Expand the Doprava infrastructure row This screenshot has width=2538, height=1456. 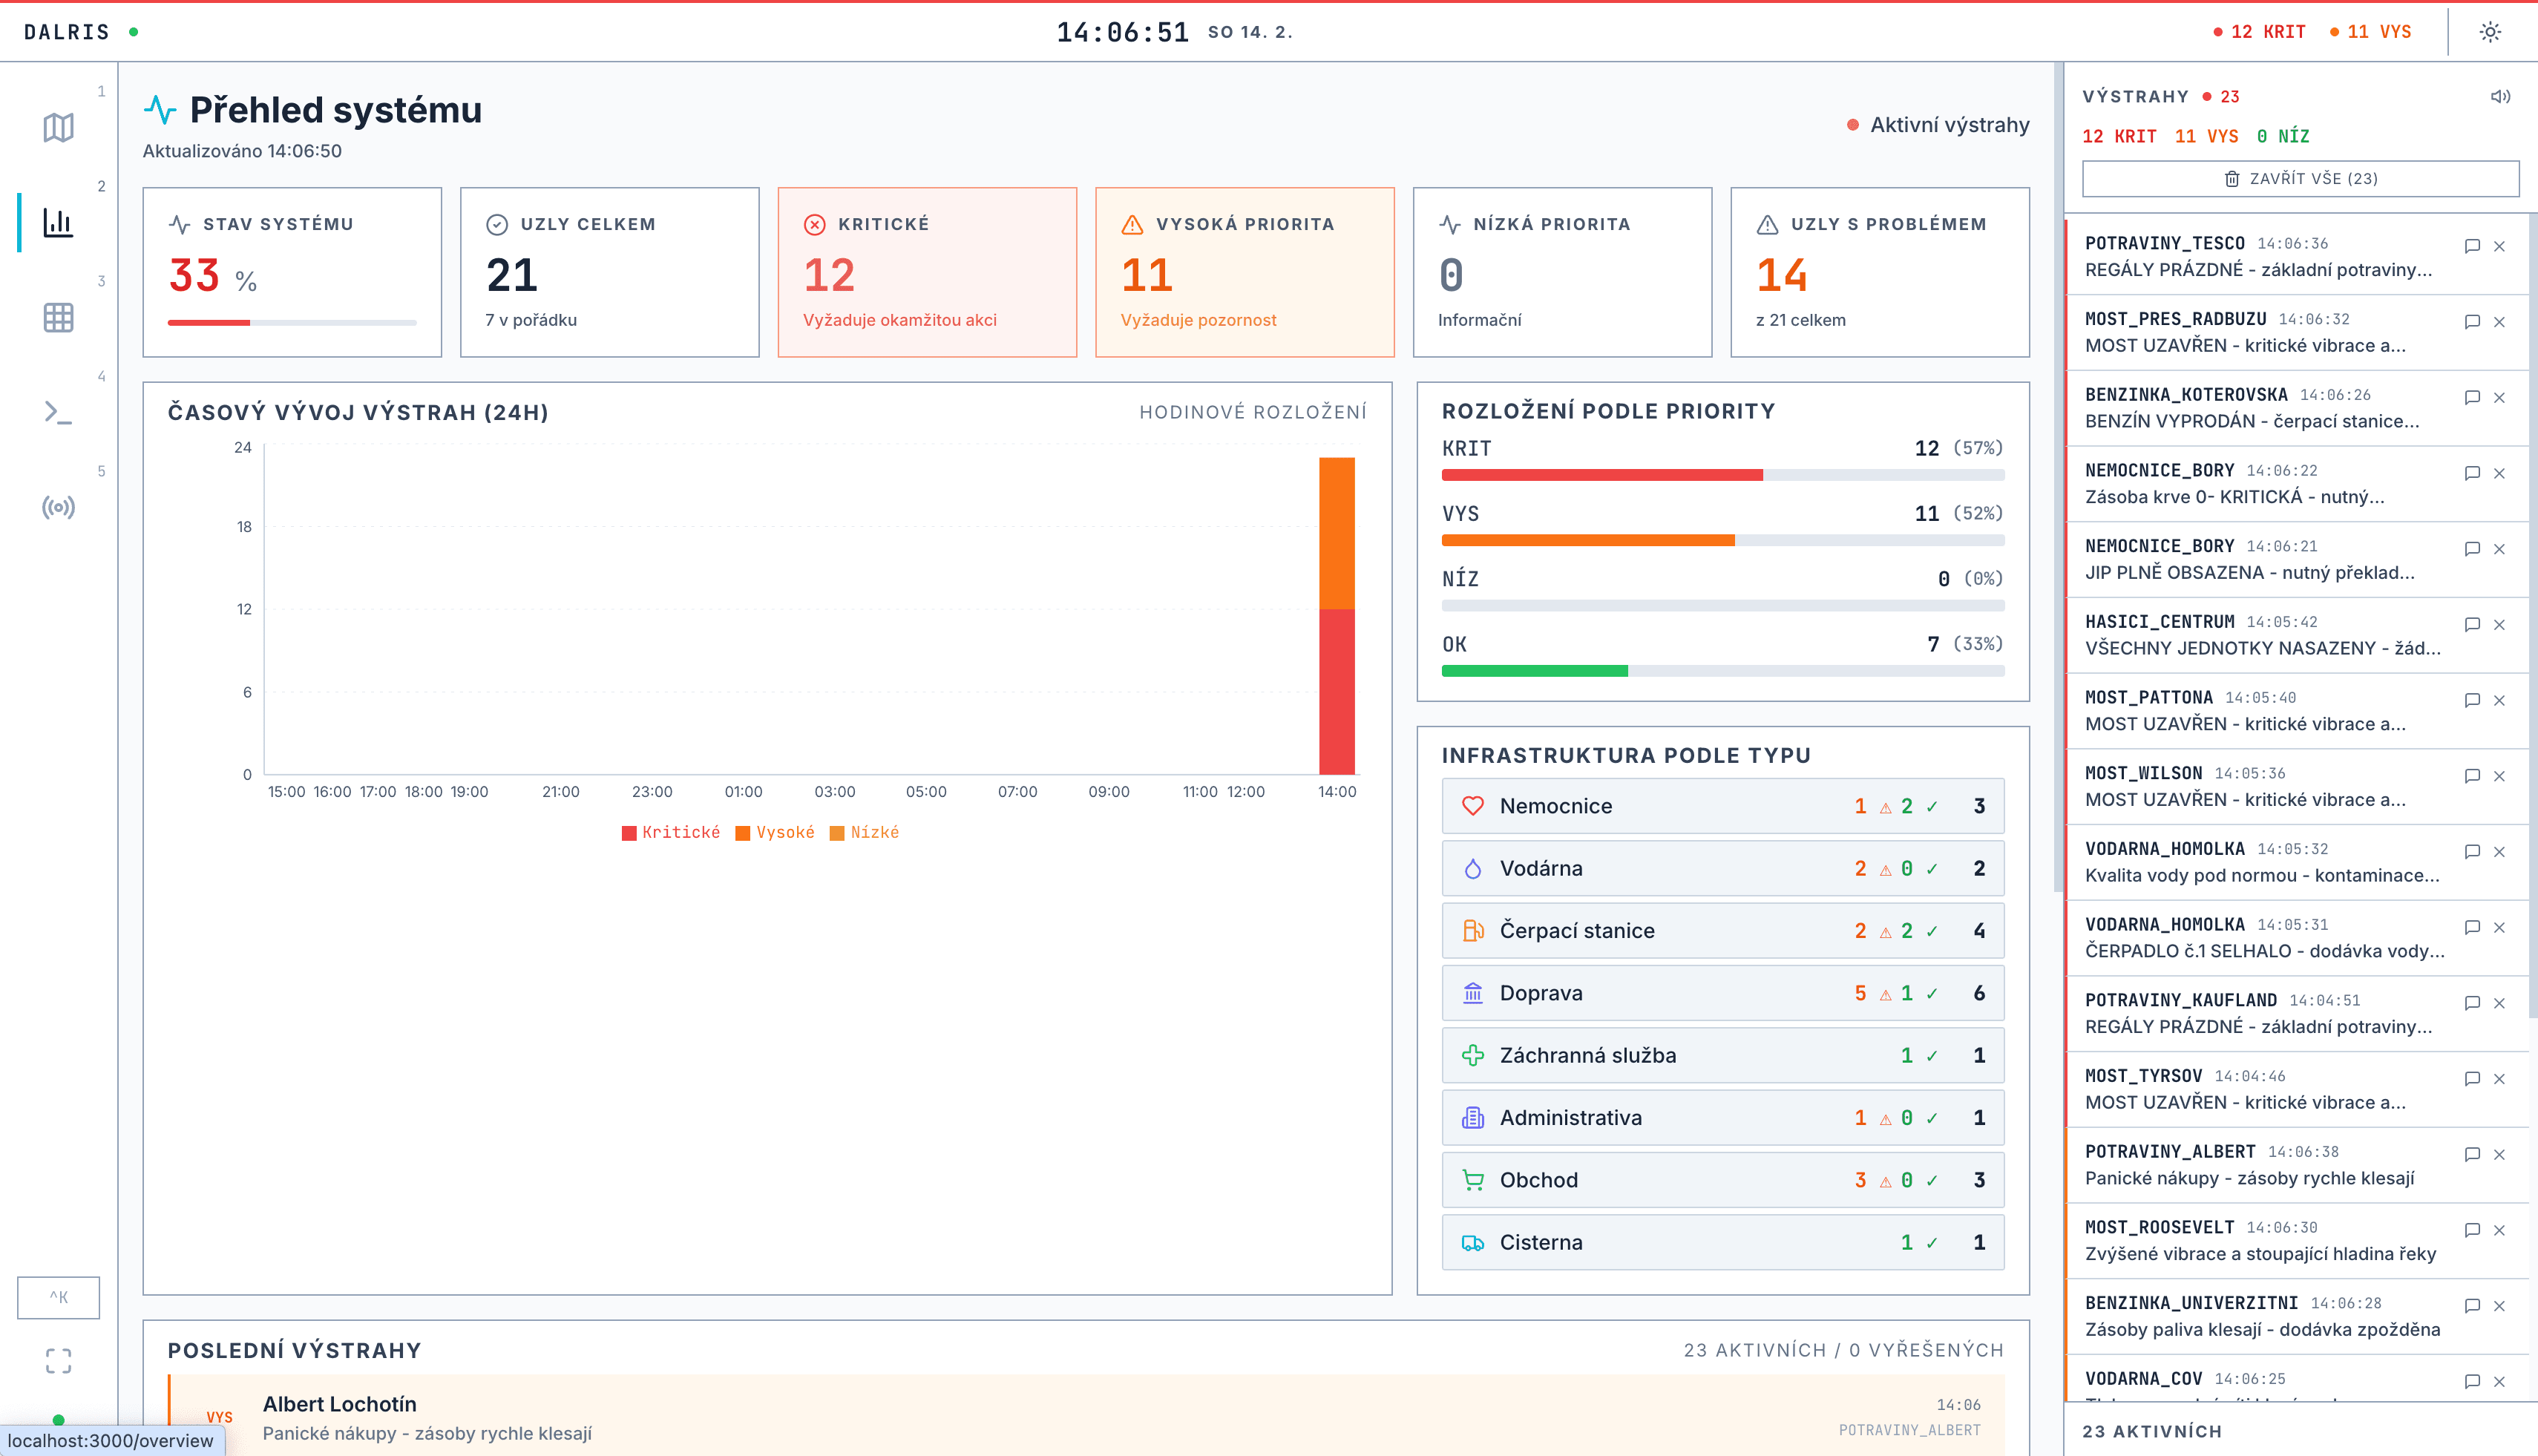pyautogui.click(x=1722, y=993)
